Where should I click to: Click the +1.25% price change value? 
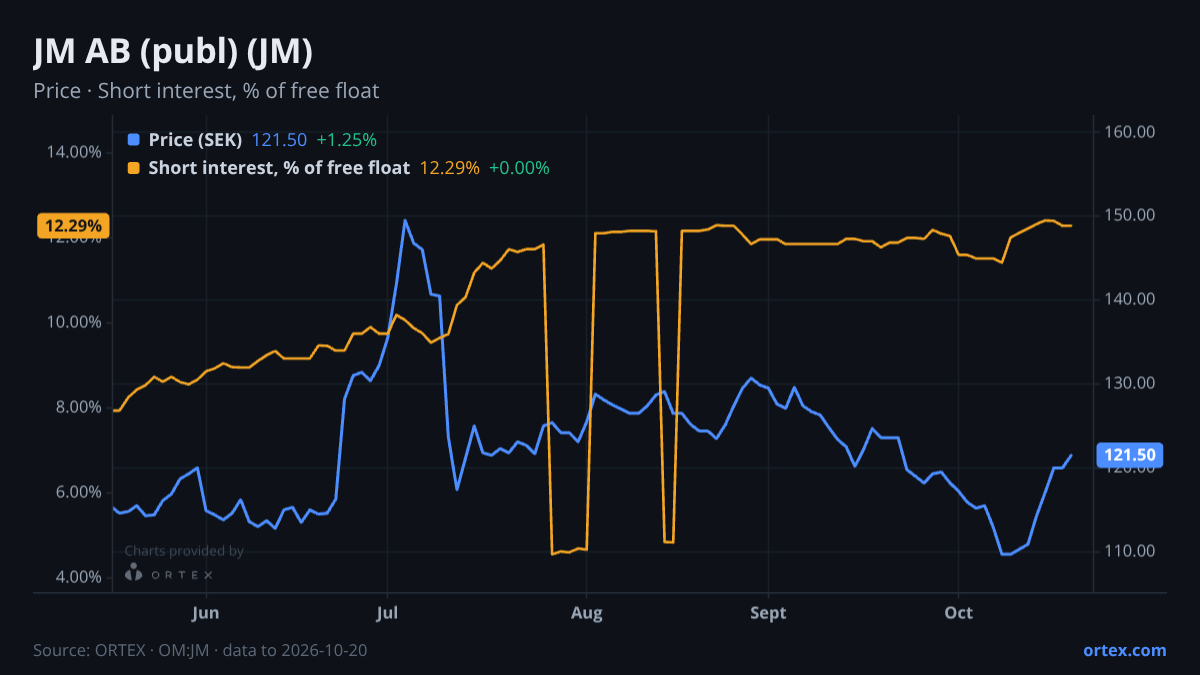pos(346,140)
